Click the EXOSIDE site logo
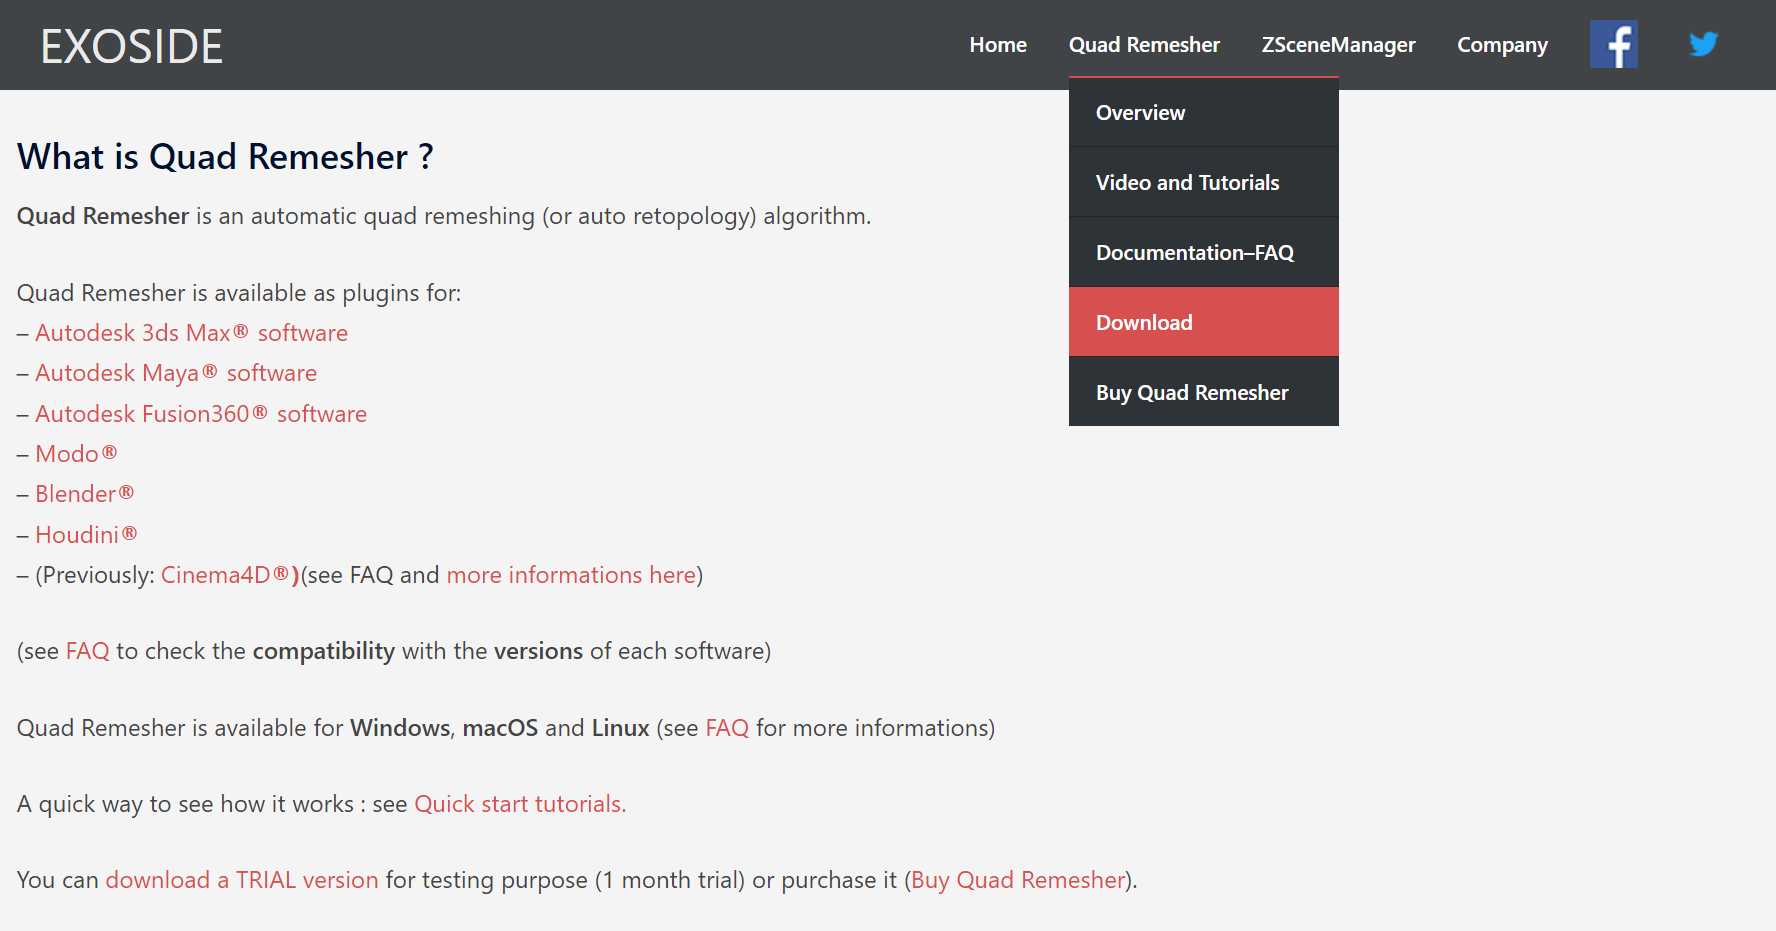Screen dimensions: 1776x931 click(x=132, y=46)
